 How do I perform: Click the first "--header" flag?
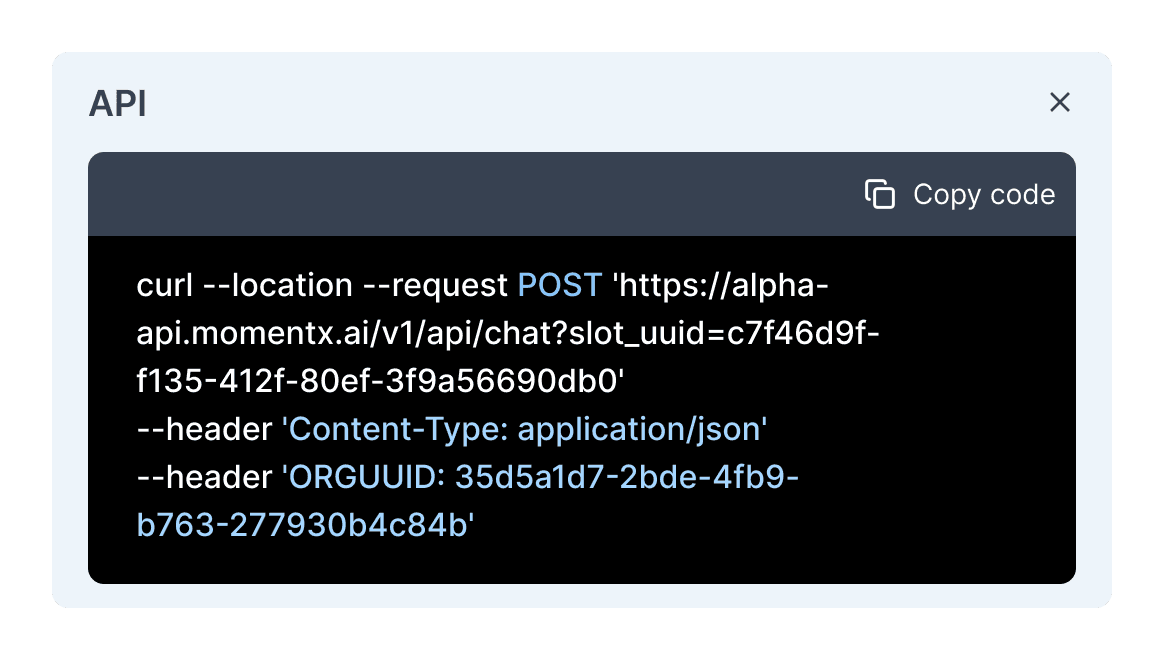[204, 429]
